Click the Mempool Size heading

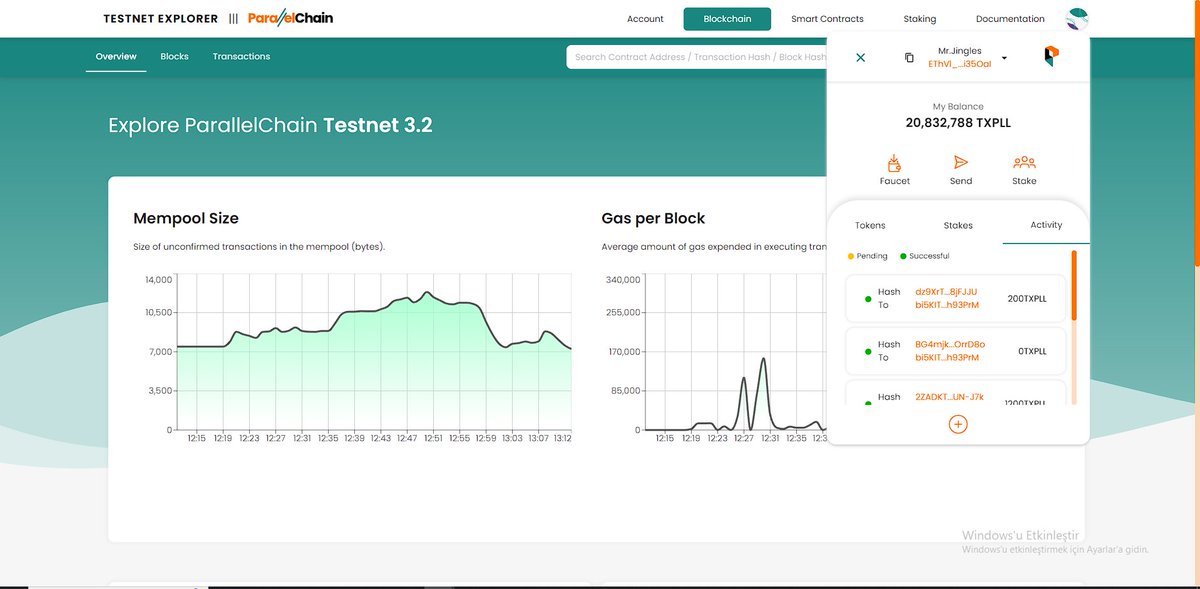(x=186, y=218)
